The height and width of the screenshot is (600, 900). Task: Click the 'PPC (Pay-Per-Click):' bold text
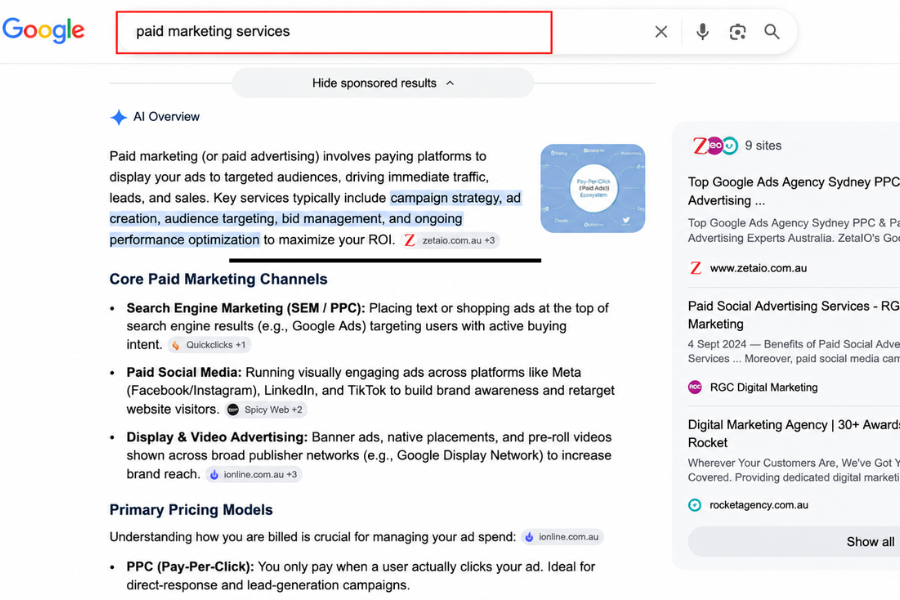[x=190, y=567]
